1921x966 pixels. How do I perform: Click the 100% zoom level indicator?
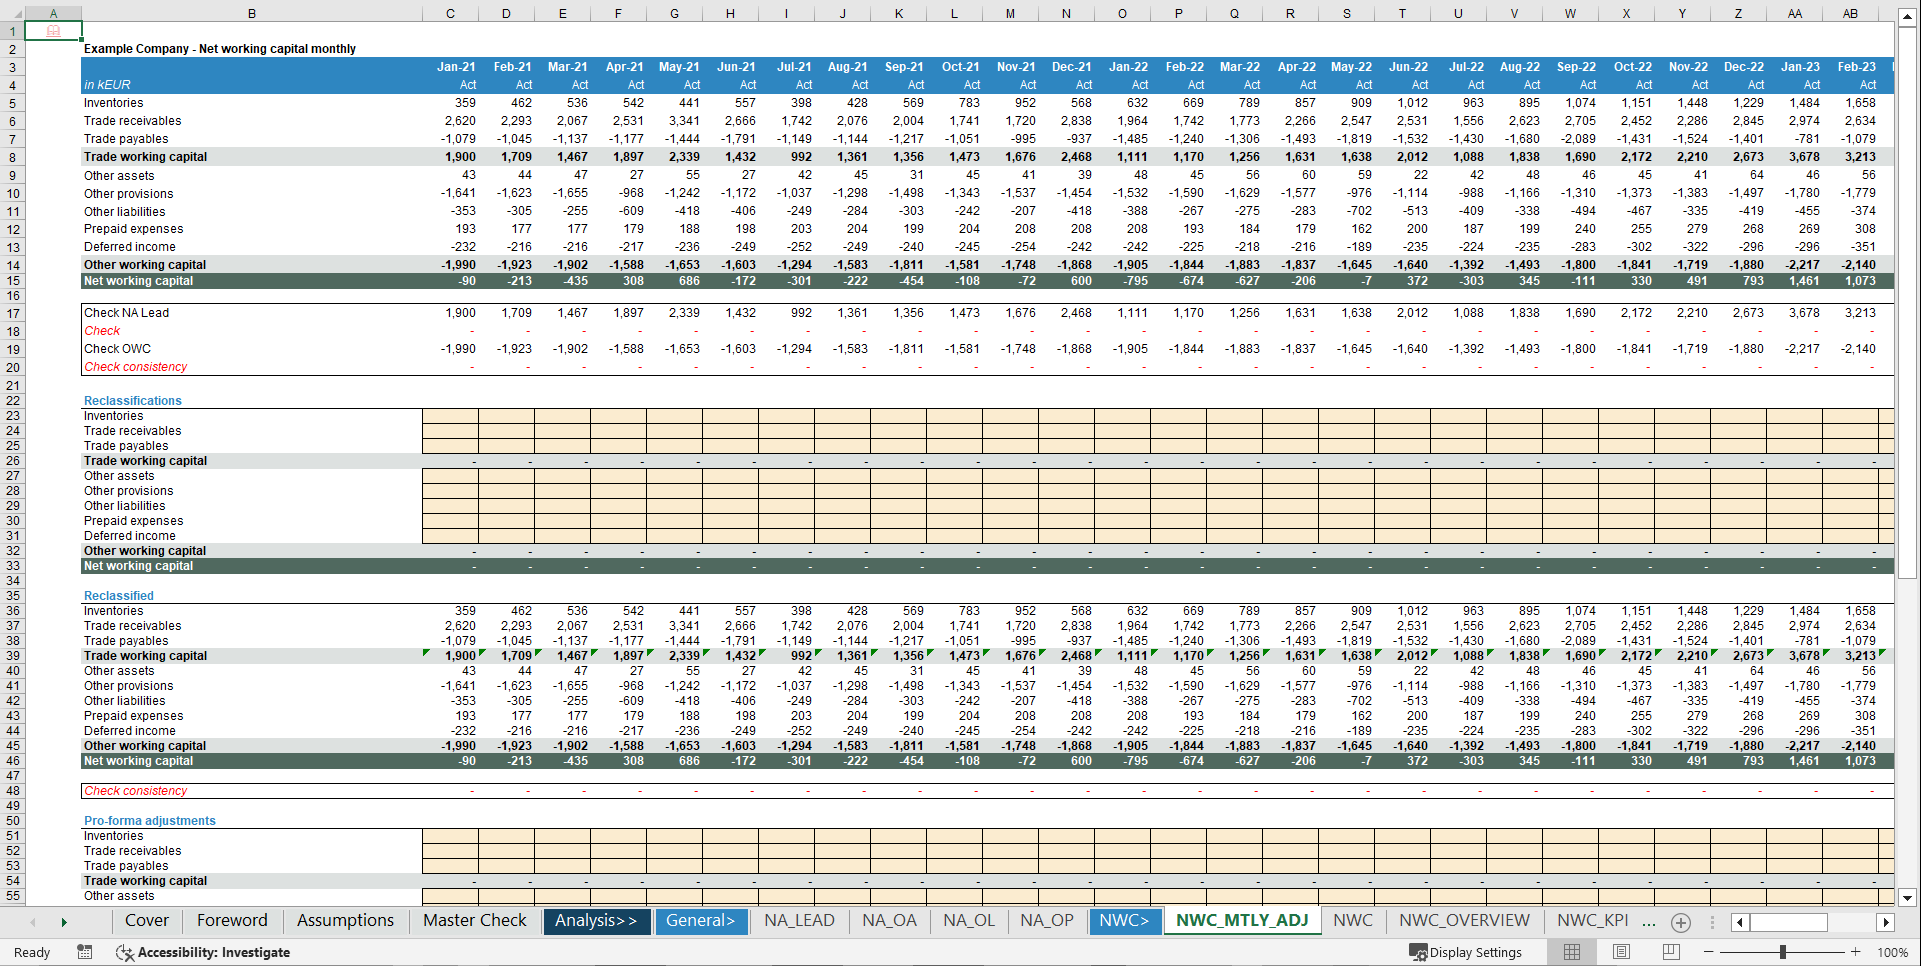pos(1892,952)
